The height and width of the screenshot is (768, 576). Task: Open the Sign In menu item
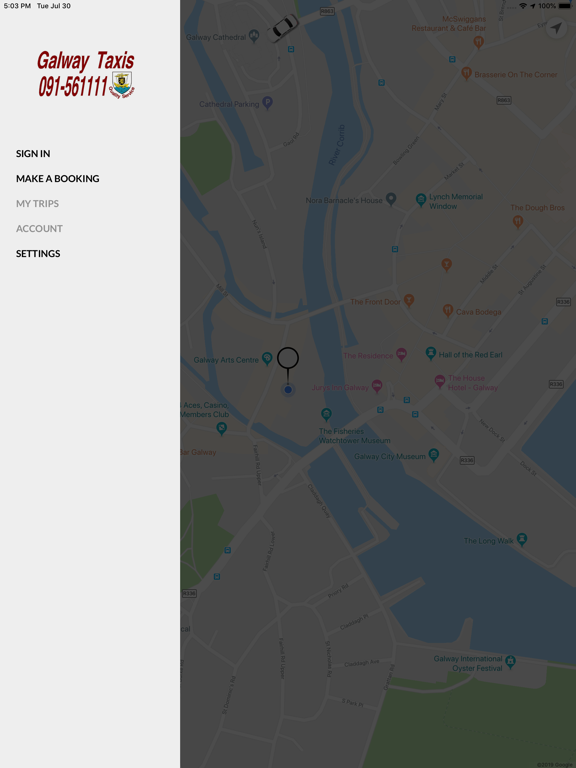click(x=33, y=153)
